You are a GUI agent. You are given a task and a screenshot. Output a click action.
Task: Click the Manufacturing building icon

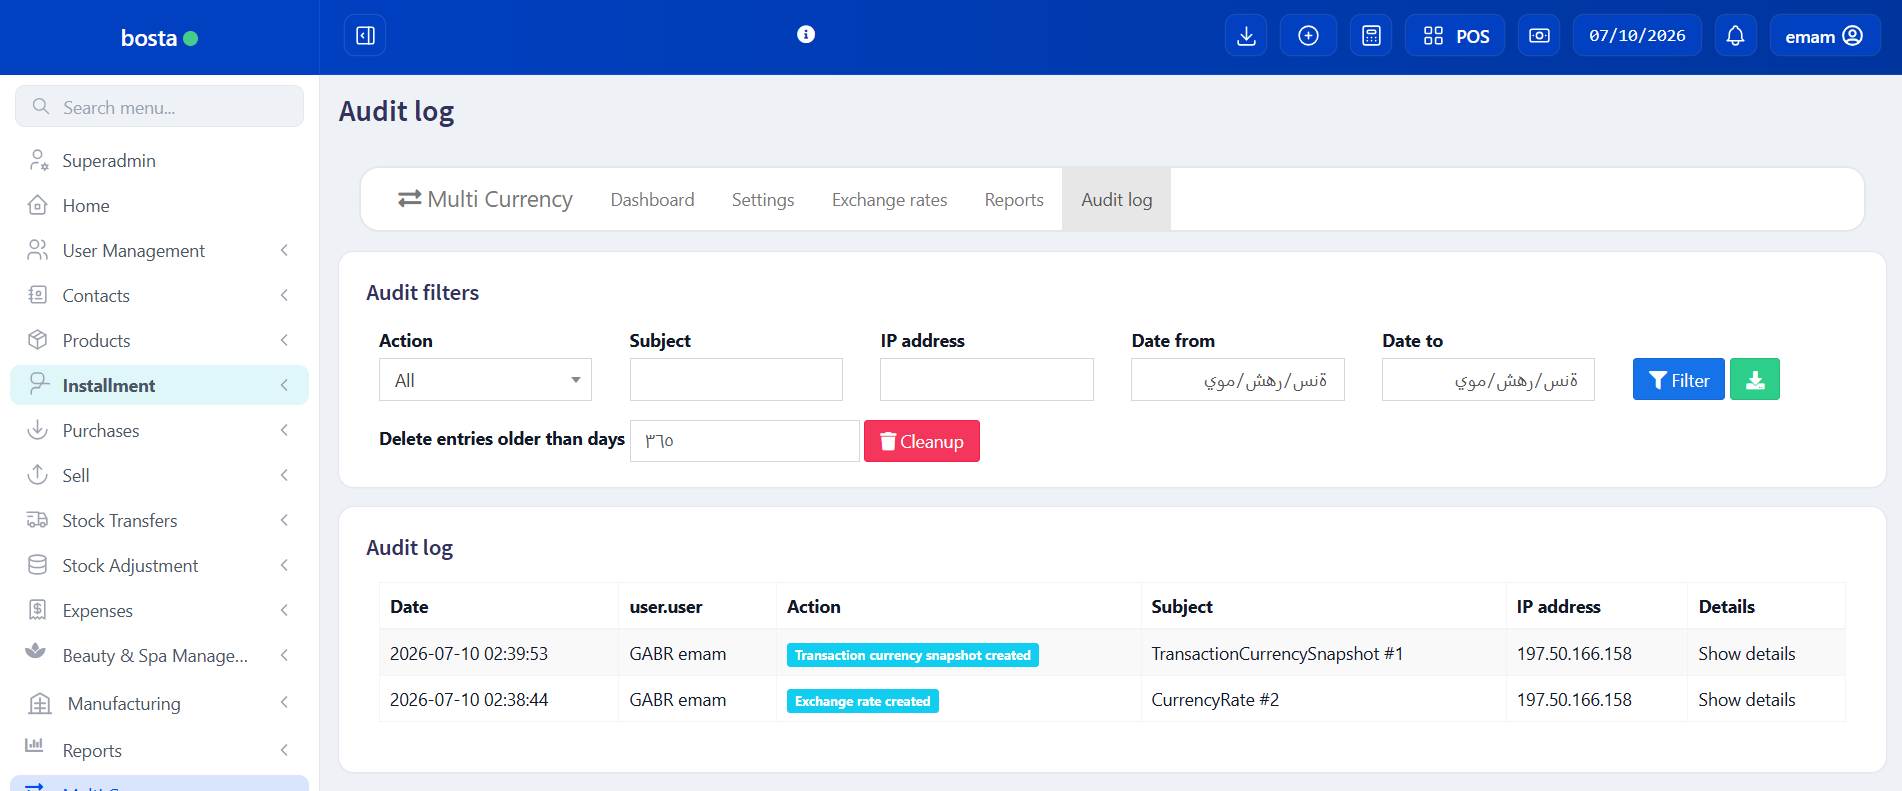point(40,703)
